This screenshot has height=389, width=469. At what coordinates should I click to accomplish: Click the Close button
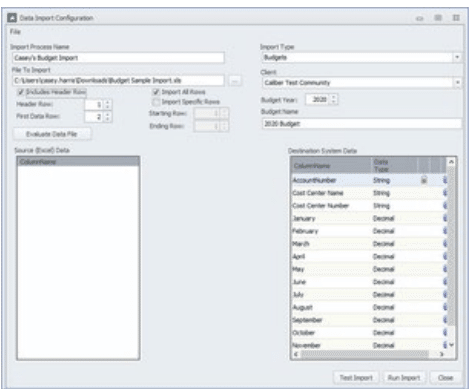click(x=445, y=377)
